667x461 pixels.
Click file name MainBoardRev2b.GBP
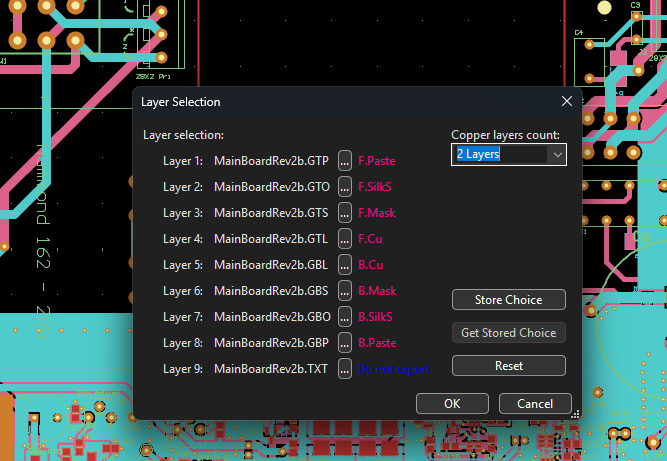point(271,343)
